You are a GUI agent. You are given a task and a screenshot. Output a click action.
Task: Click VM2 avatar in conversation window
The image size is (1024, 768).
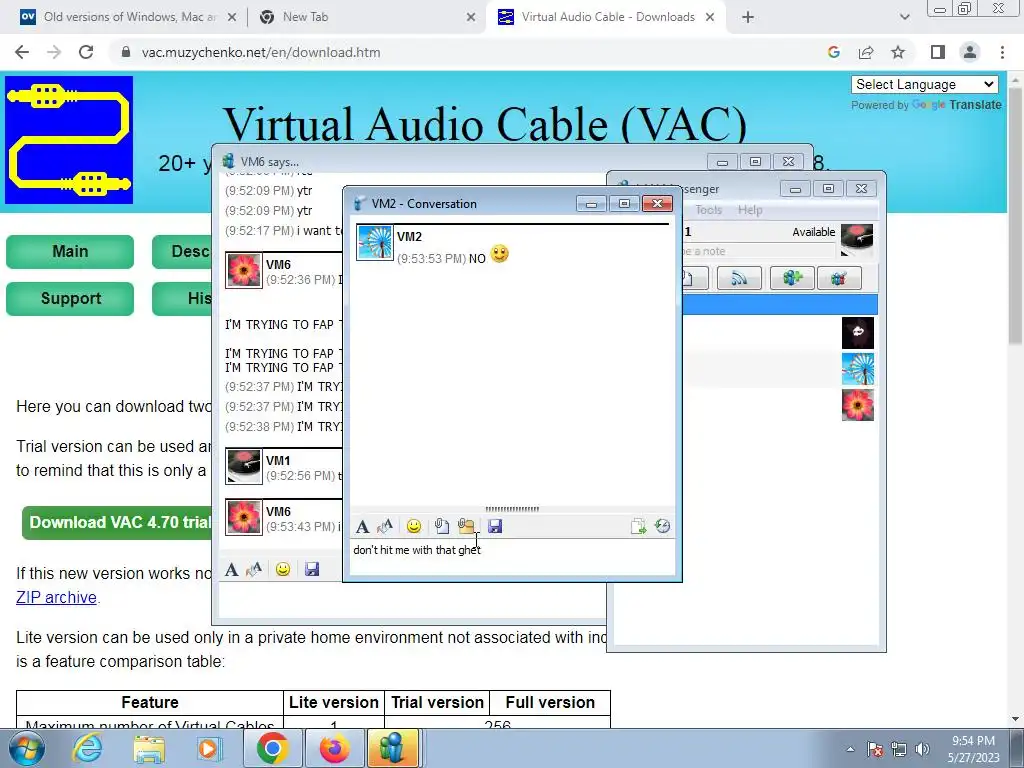(374, 242)
